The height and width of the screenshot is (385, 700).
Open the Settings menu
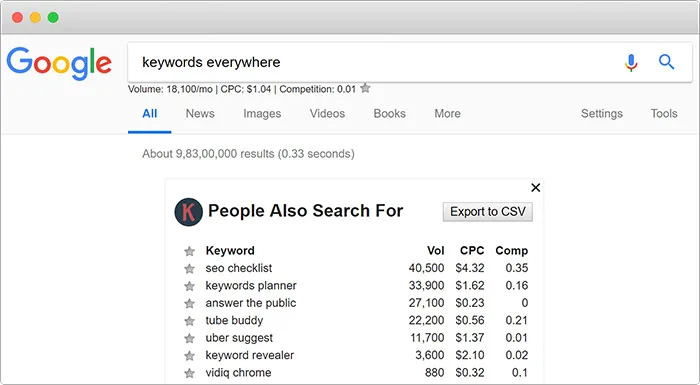(601, 113)
